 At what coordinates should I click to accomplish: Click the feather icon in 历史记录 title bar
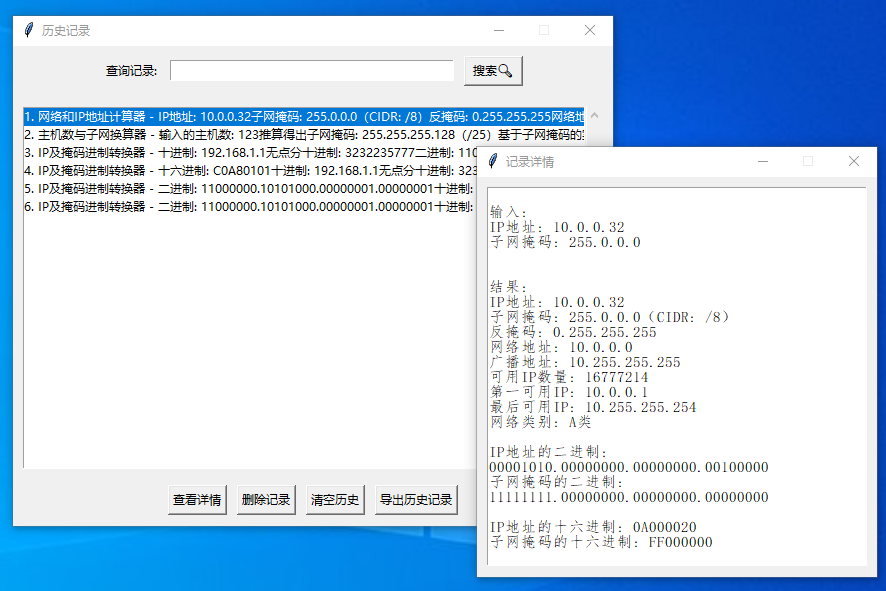29,30
